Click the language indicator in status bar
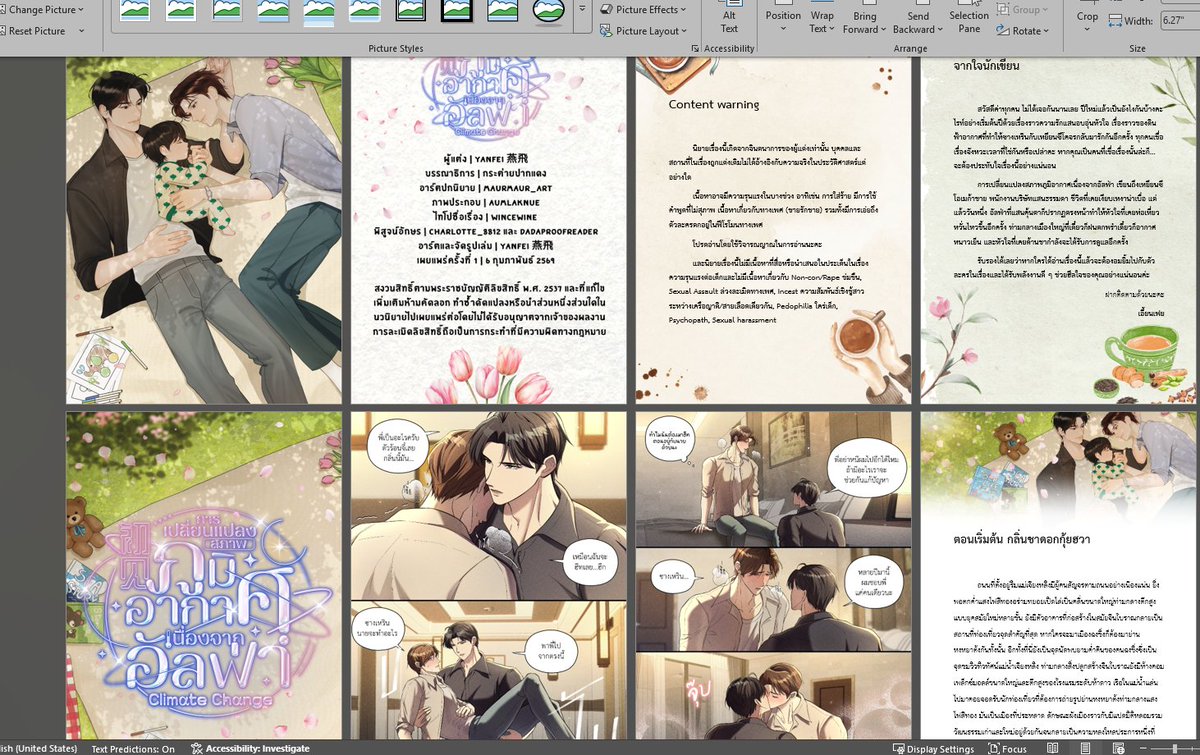The width and height of the screenshot is (1200, 755). pyautogui.click(x=39, y=748)
